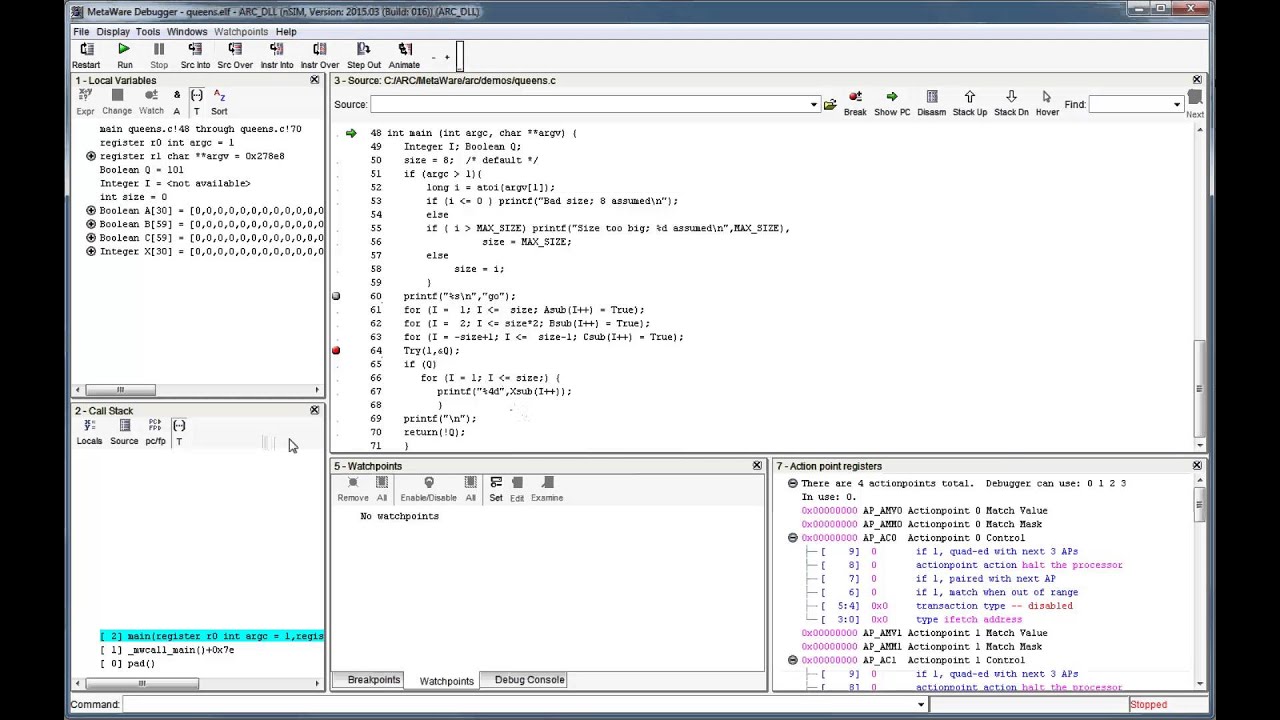Expand Boolean C[59] array
1280x720 pixels.
(x=91, y=238)
